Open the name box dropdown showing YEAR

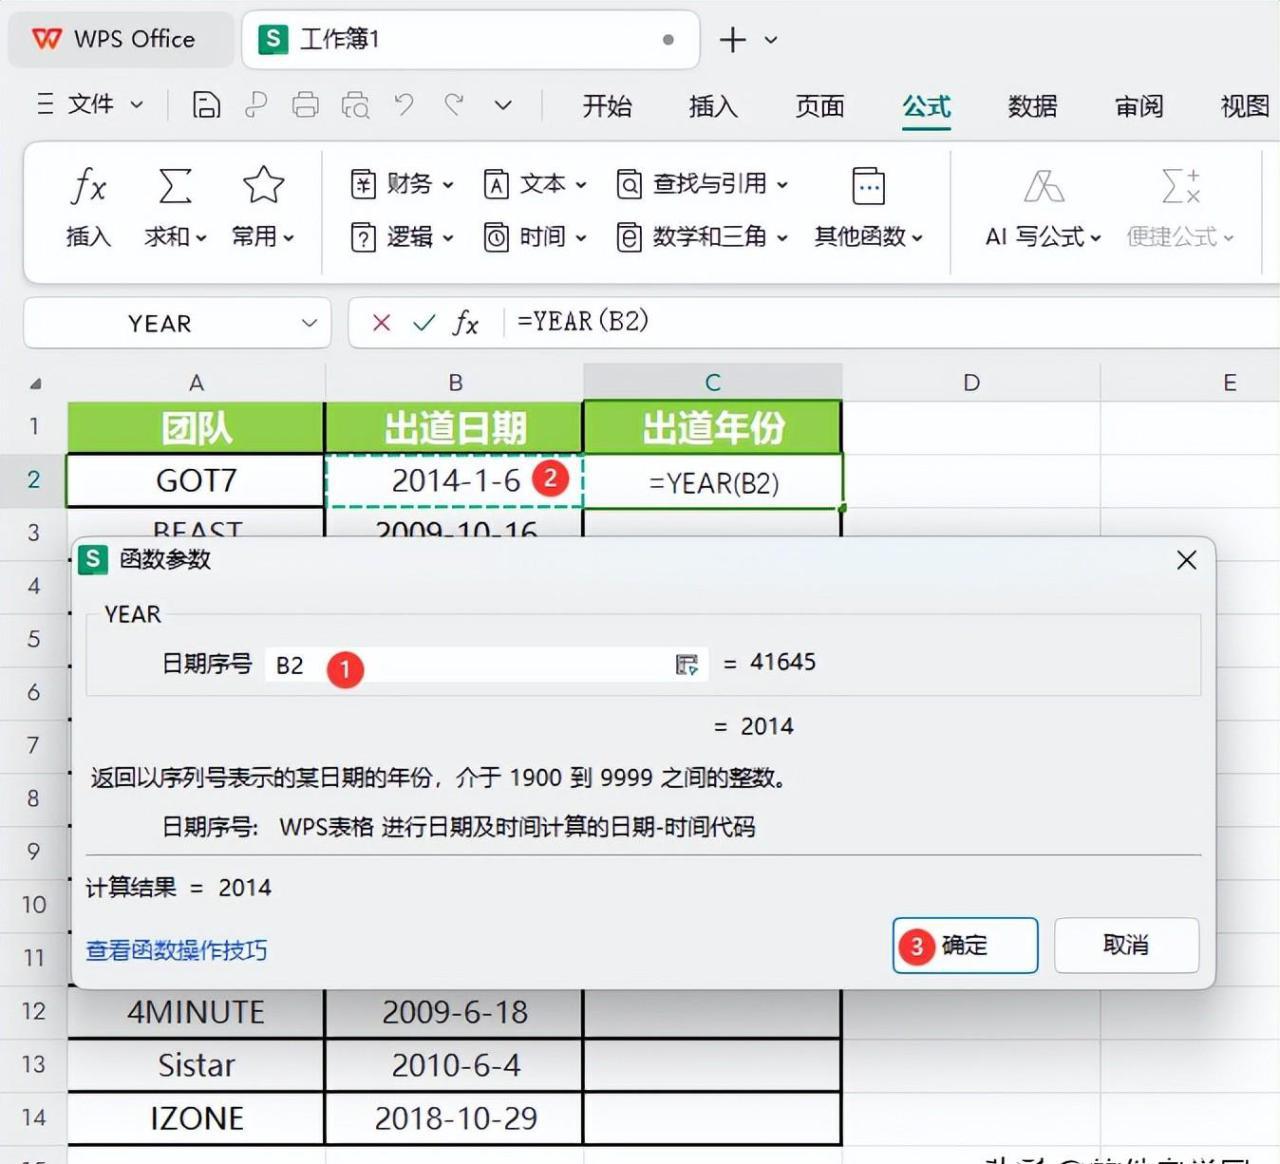(x=309, y=323)
